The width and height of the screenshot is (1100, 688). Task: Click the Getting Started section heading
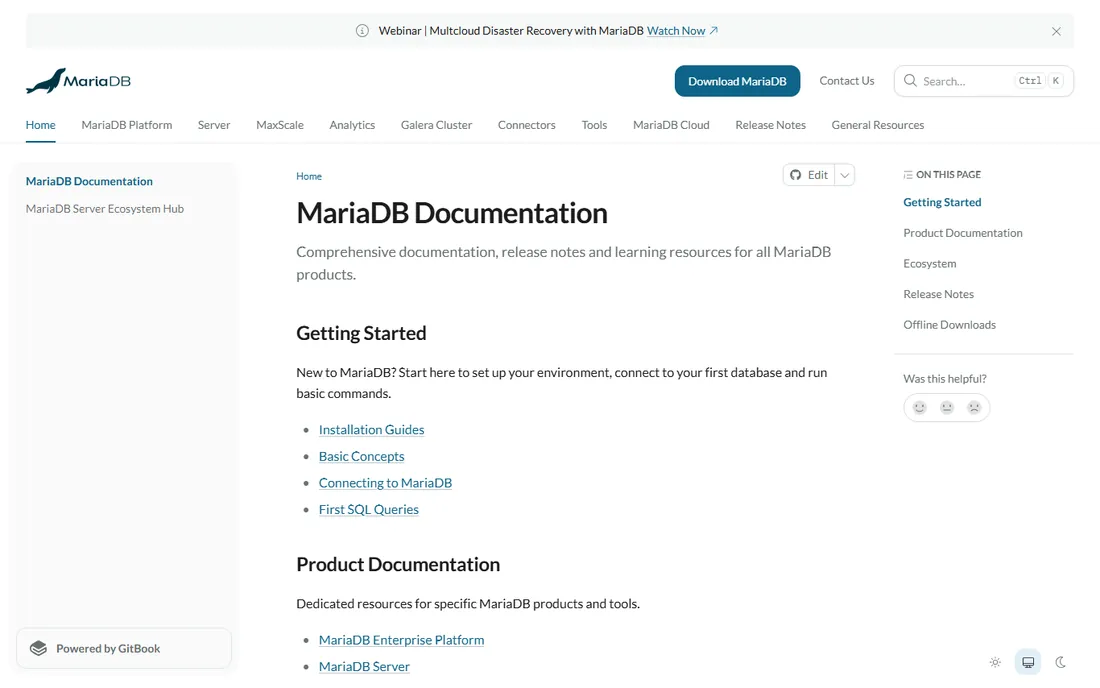point(361,333)
